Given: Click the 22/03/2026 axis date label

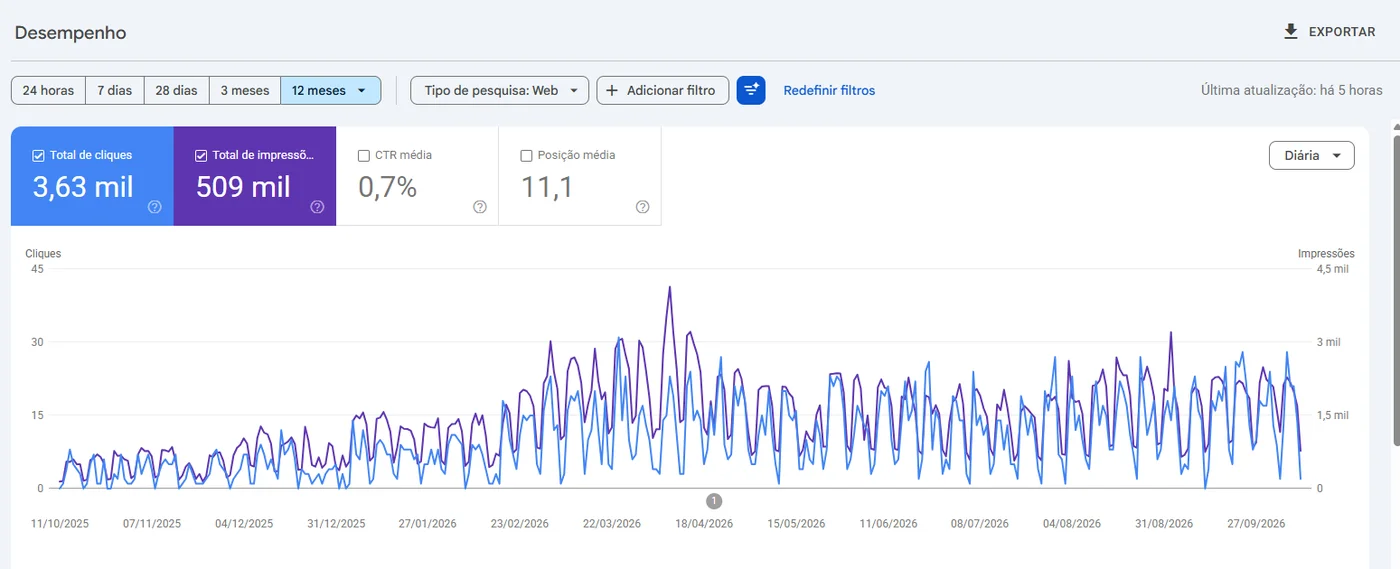Looking at the screenshot, I should [x=612, y=523].
